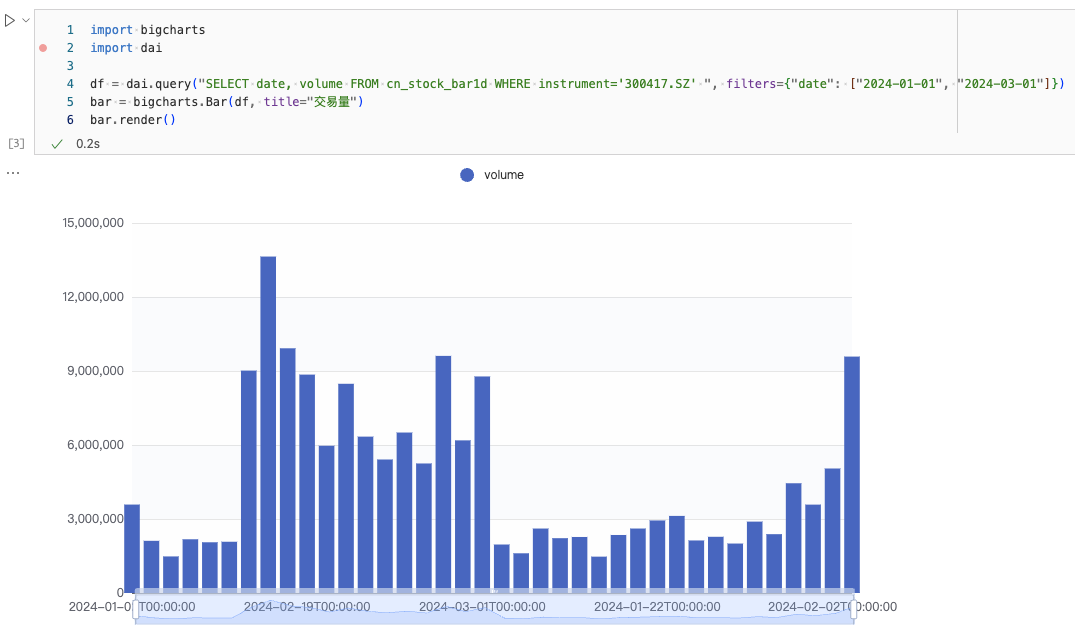Click the execution count [3] label
Viewport: 1075px width, 637px height.
[16, 143]
